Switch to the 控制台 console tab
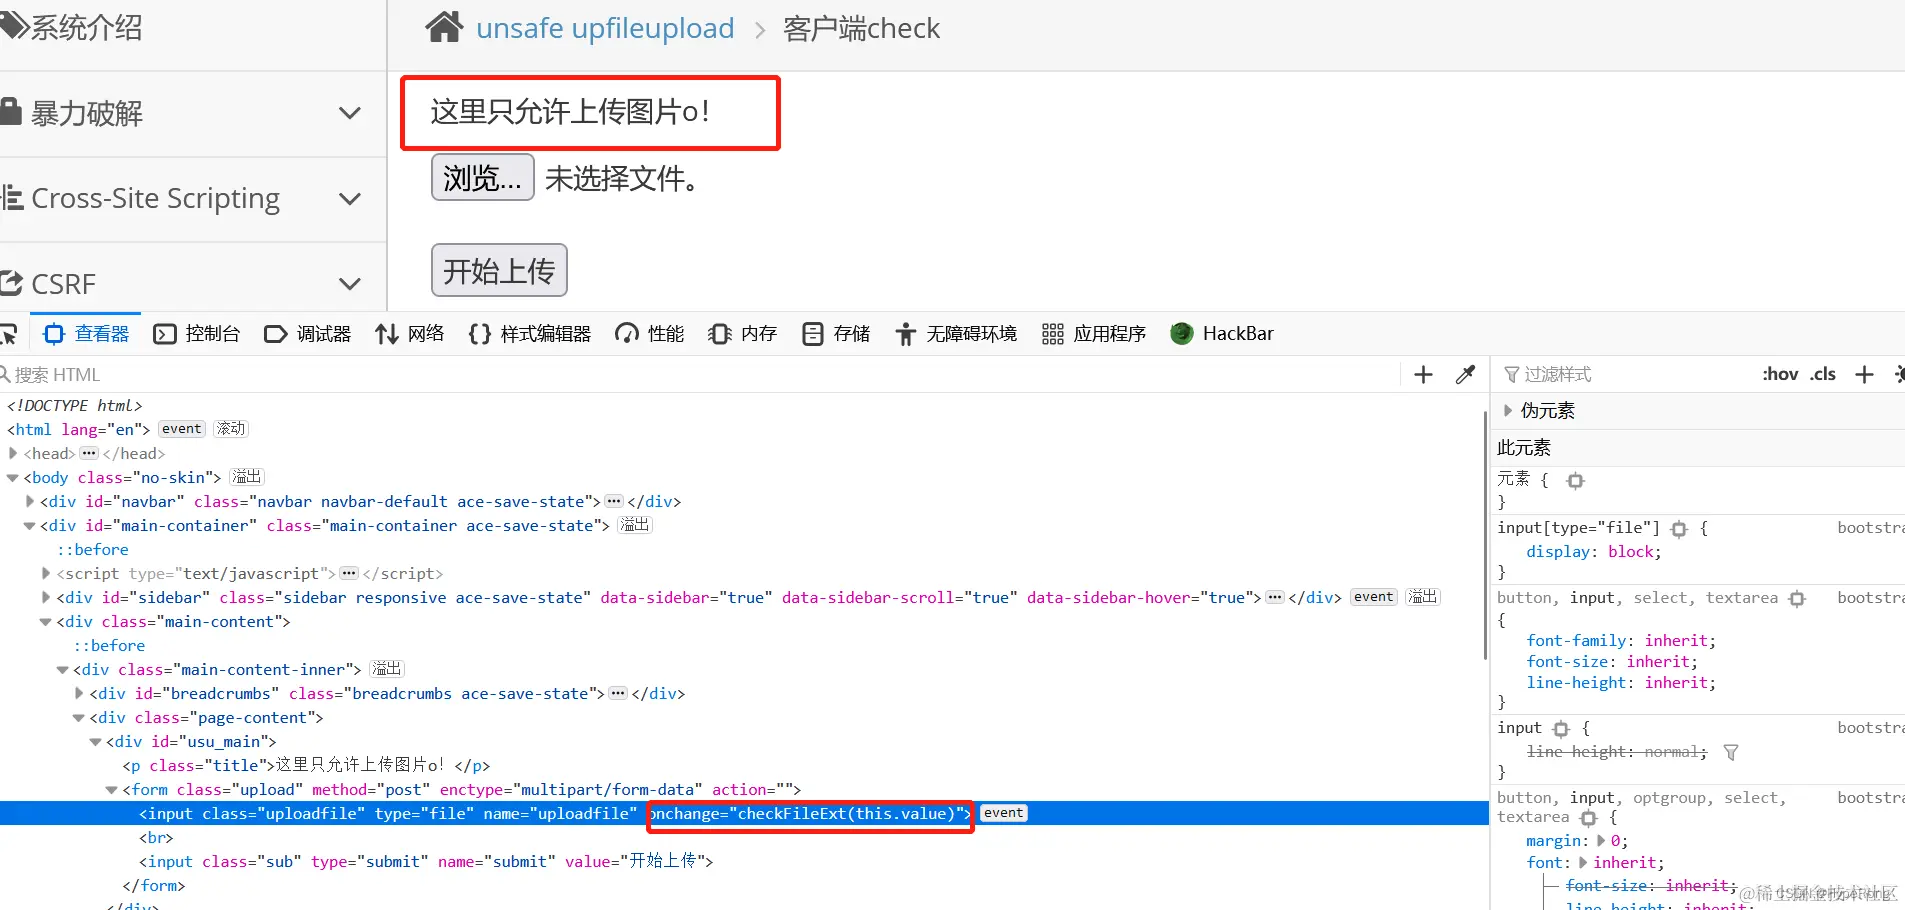1905x910 pixels. click(x=197, y=334)
